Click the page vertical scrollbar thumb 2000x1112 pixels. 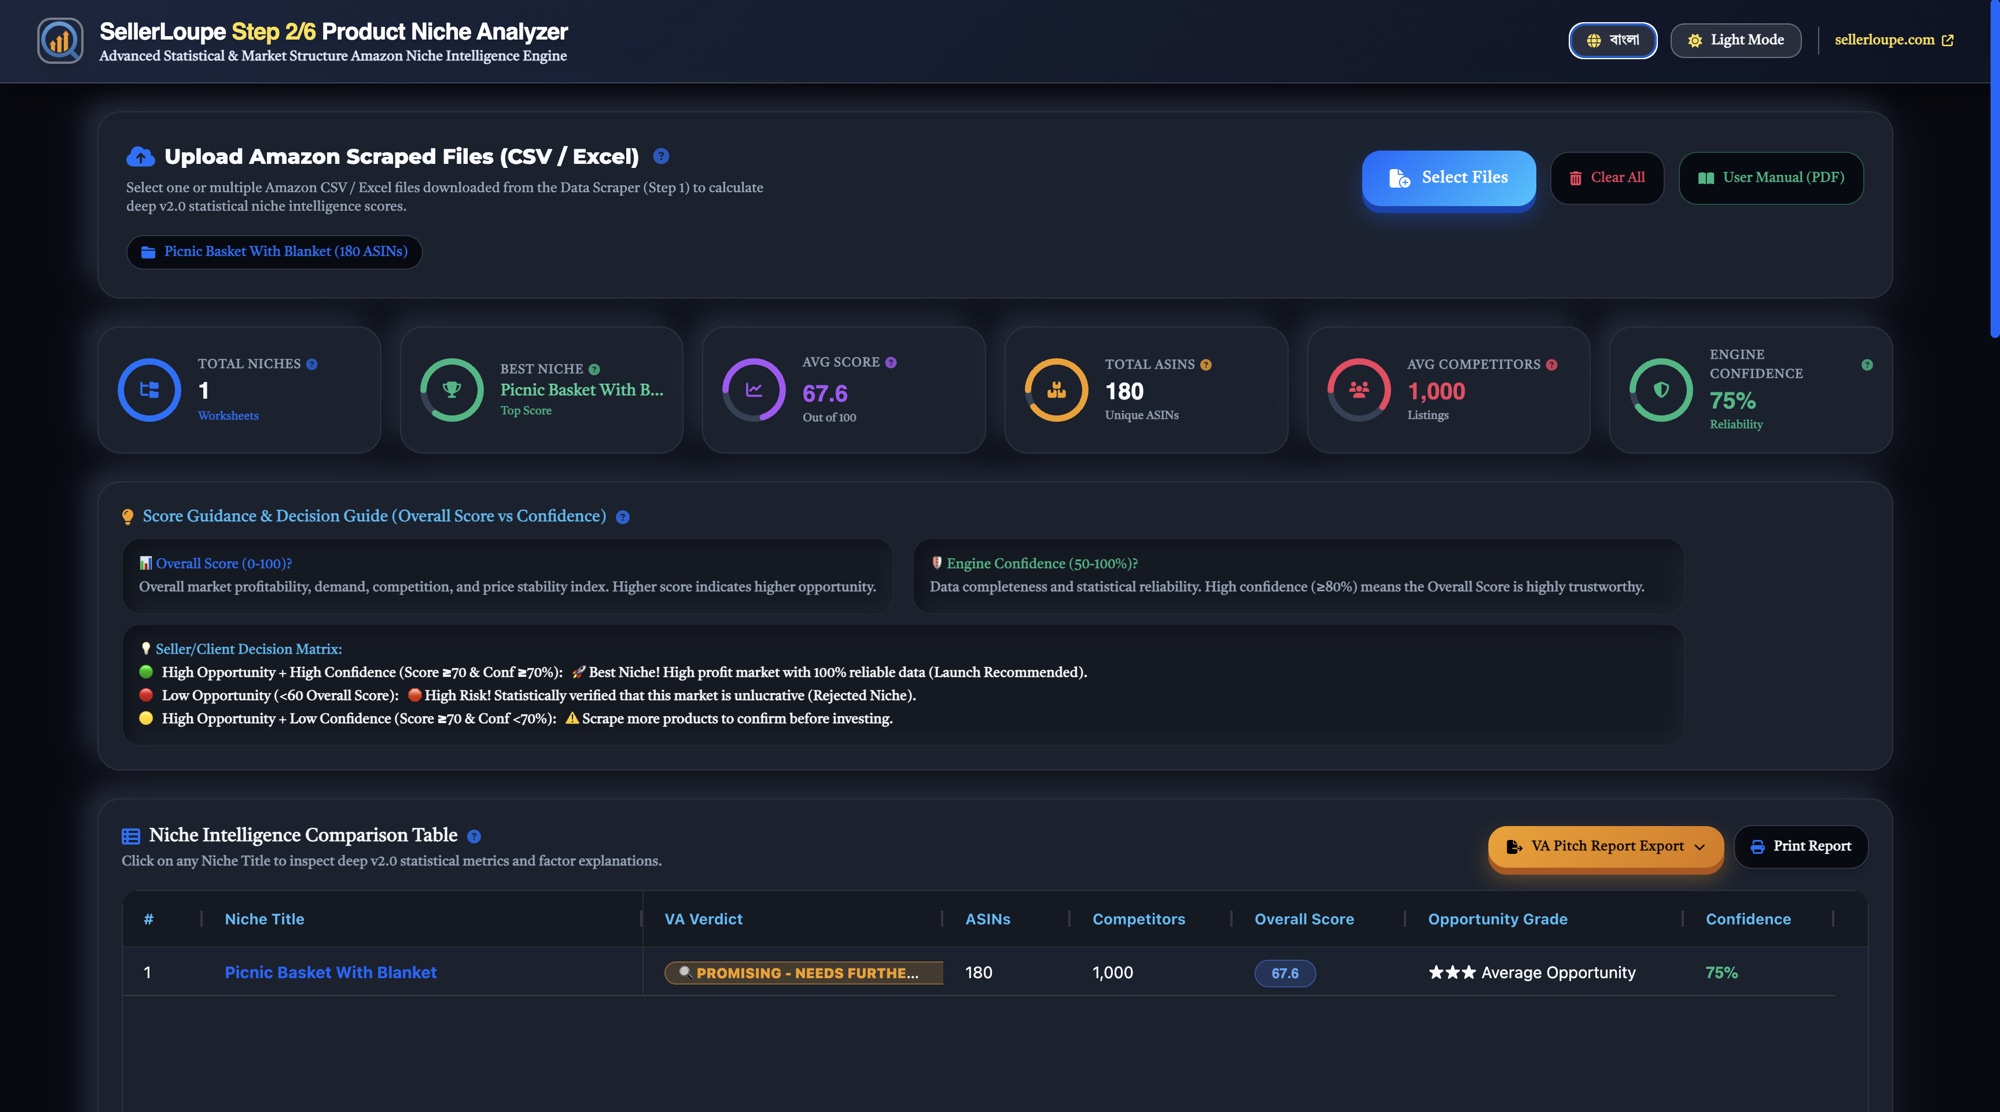click(x=1994, y=168)
